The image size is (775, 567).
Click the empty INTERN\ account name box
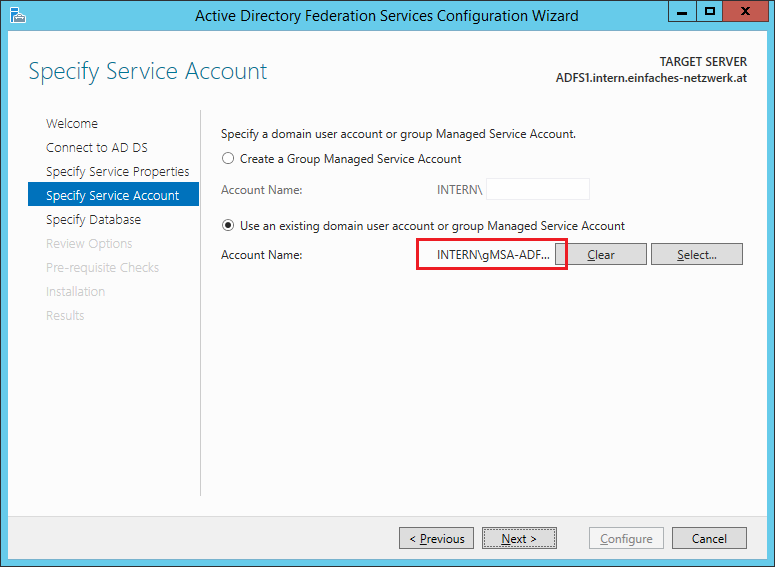click(x=538, y=189)
